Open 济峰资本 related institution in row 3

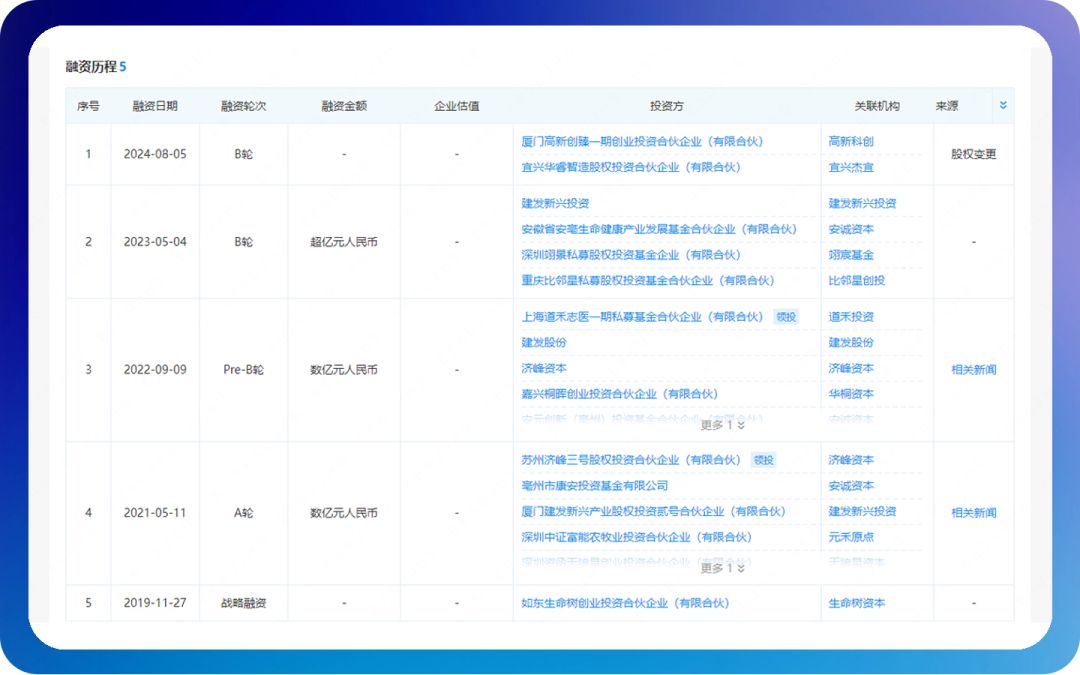(851, 368)
